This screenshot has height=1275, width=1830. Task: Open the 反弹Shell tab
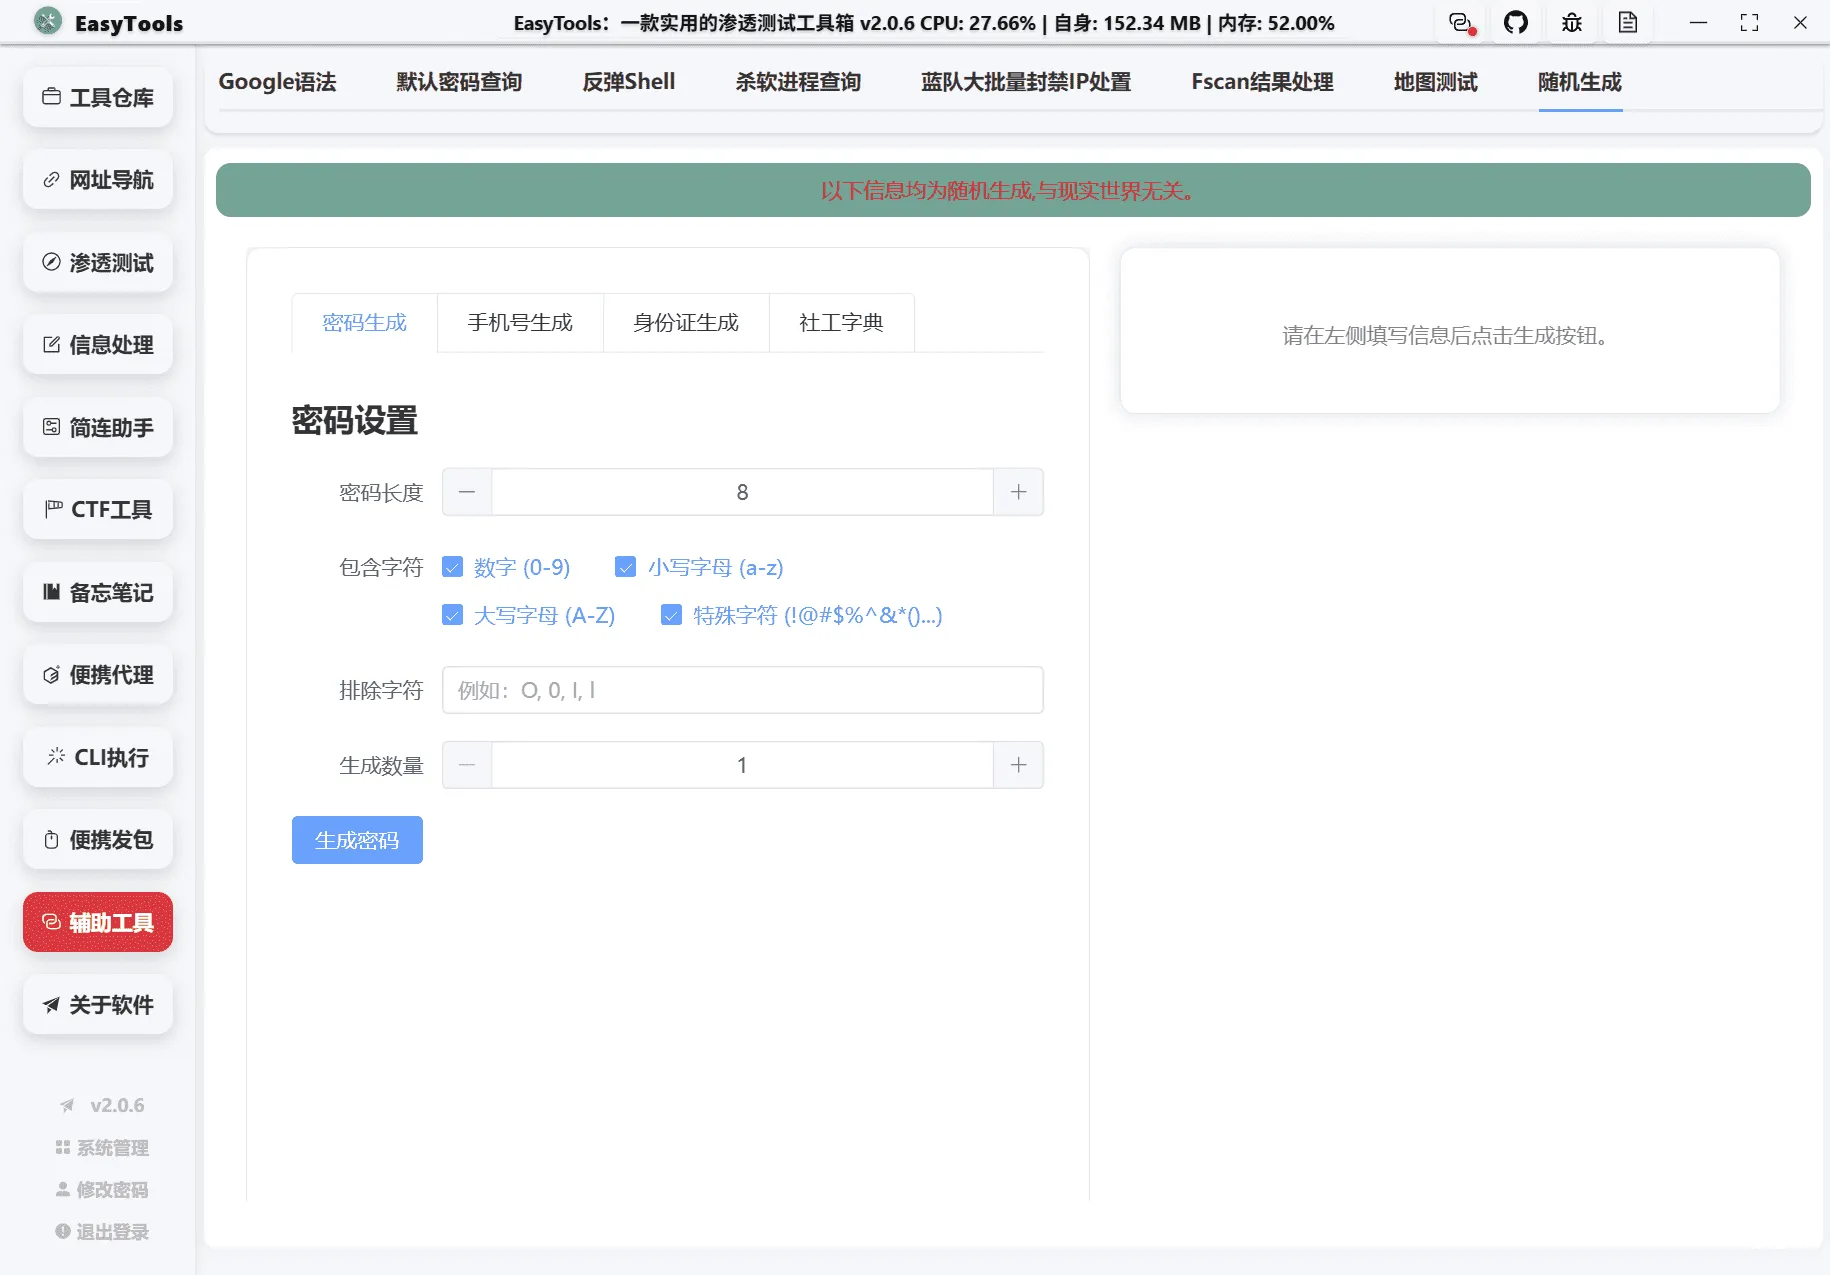pyautogui.click(x=628, y=82)
